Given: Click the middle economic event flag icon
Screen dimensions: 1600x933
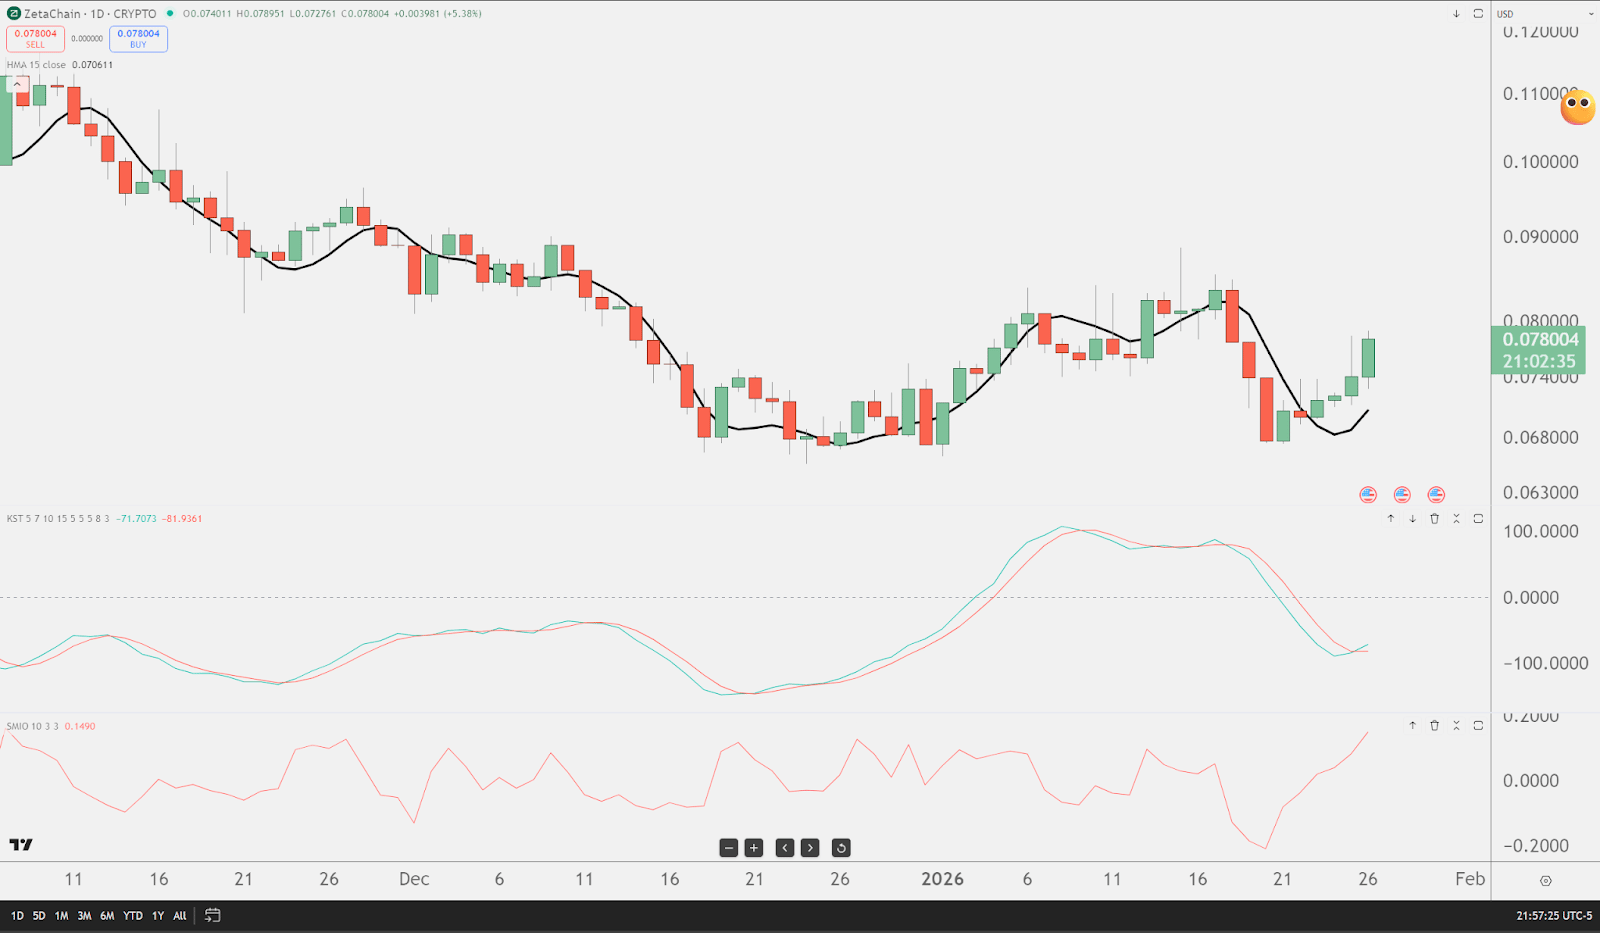Looking at the screenshot, I should pyautogui.click(x=1402, y=495).
